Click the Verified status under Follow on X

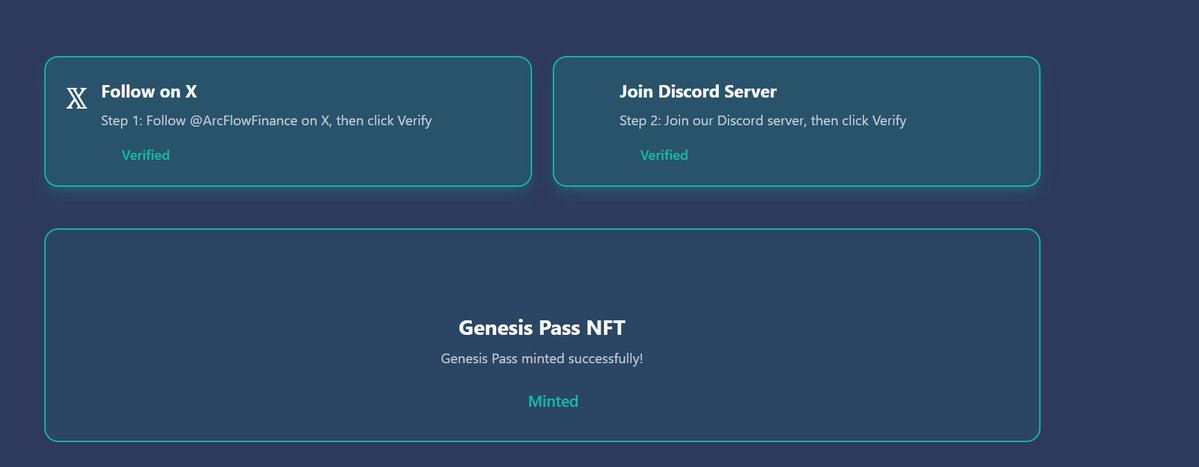coord(145,155)
